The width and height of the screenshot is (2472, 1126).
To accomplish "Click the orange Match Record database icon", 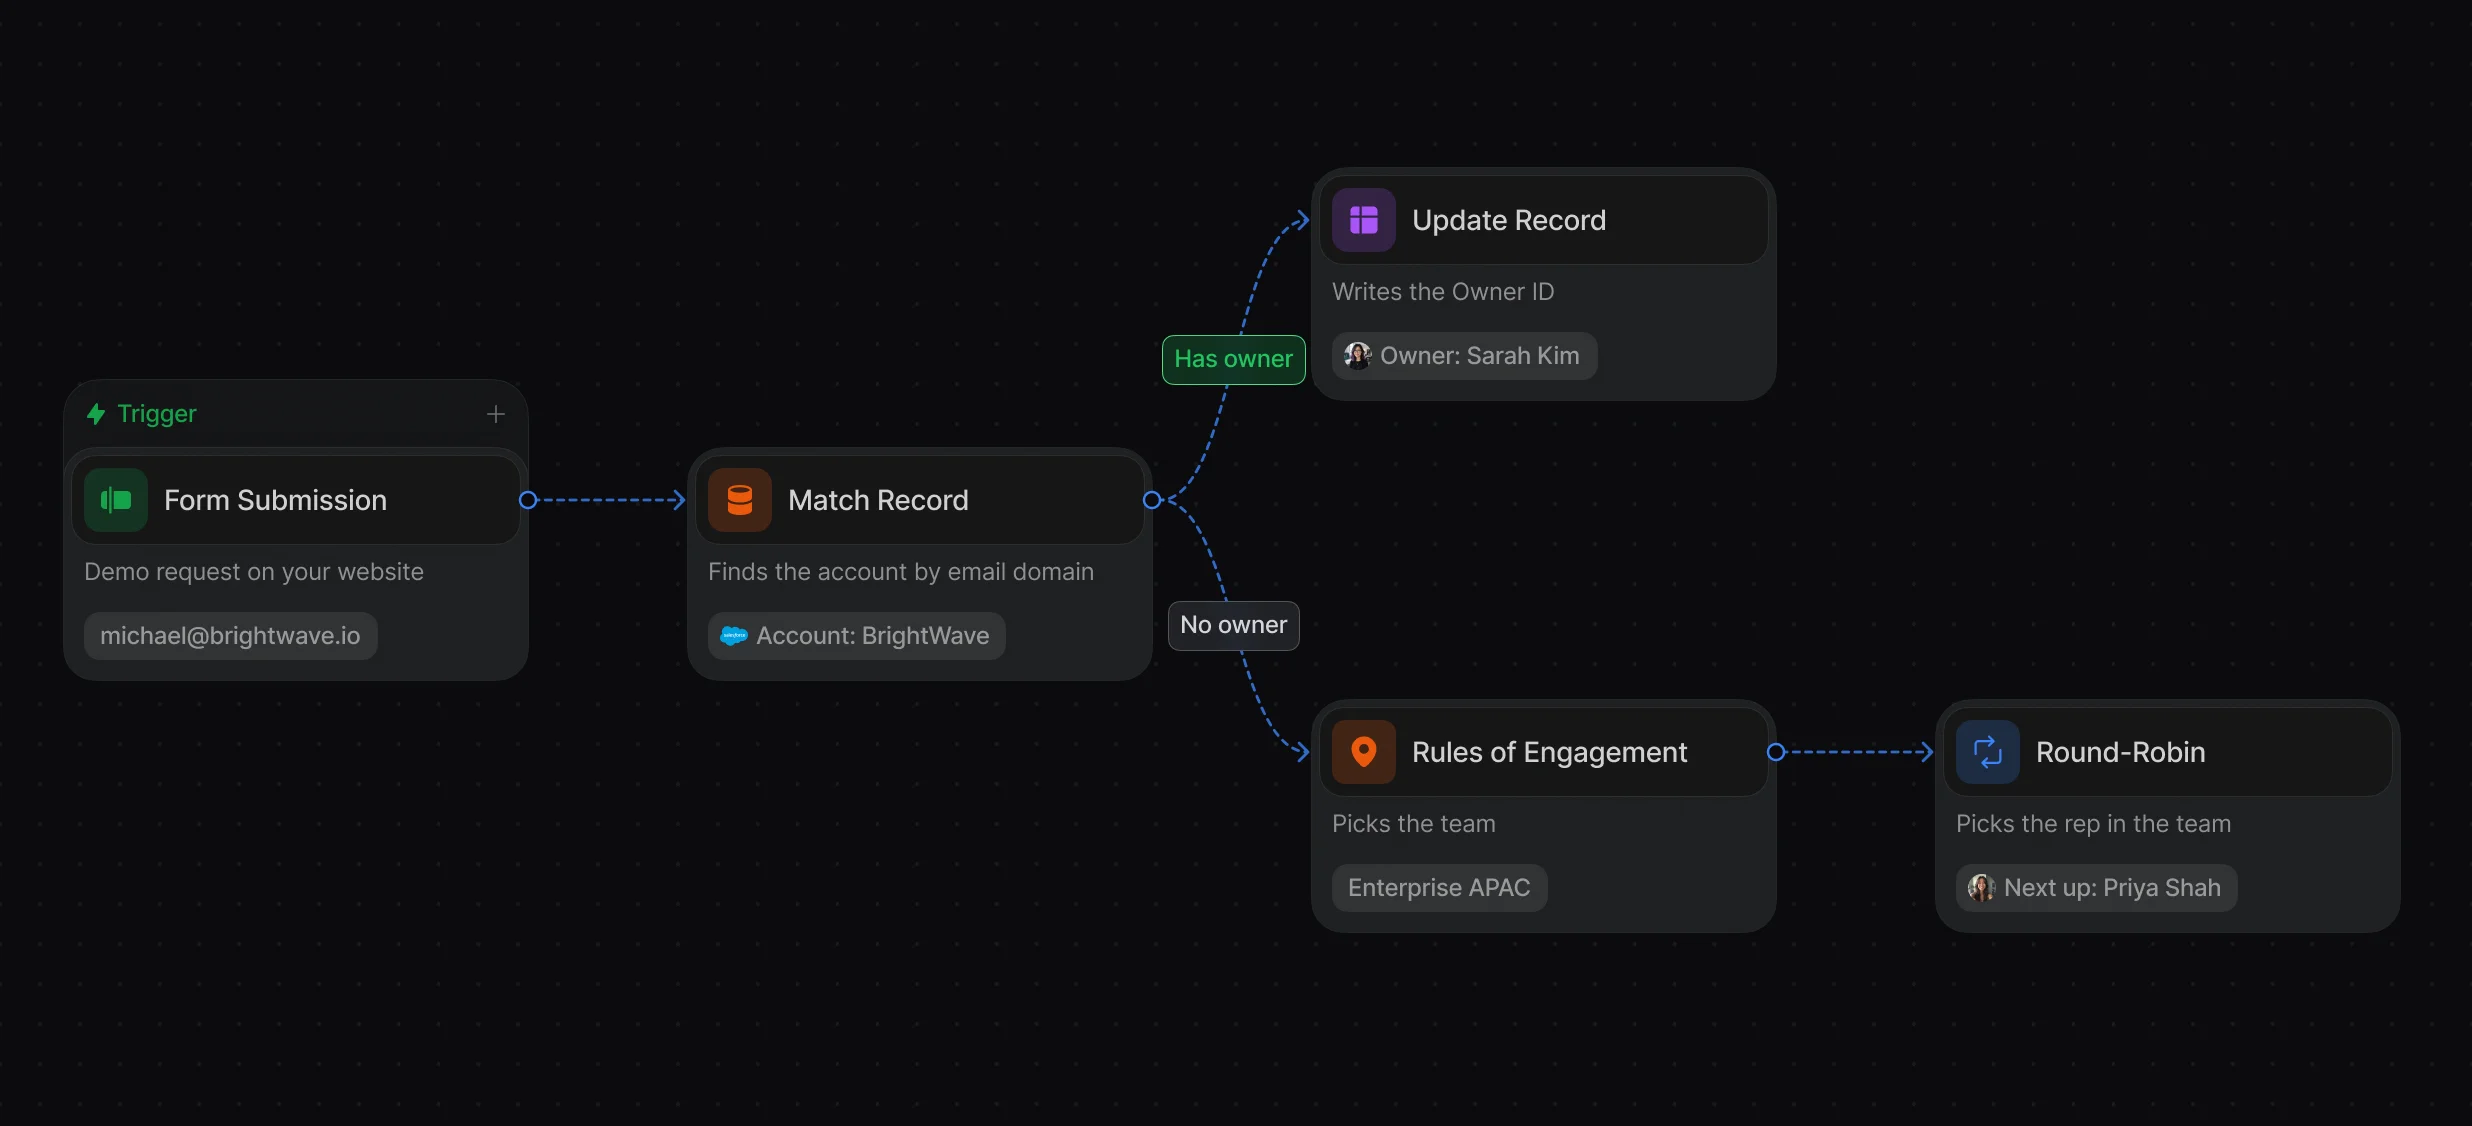I will 740,500.
